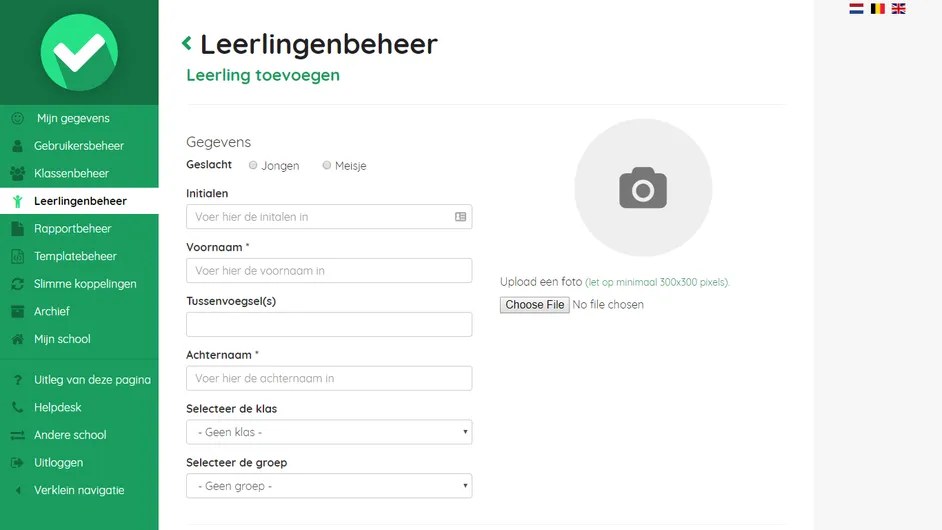Click the Leerlingenbeheer page heading
Viewport: 942px width, 530px height.
click(319, 44)
